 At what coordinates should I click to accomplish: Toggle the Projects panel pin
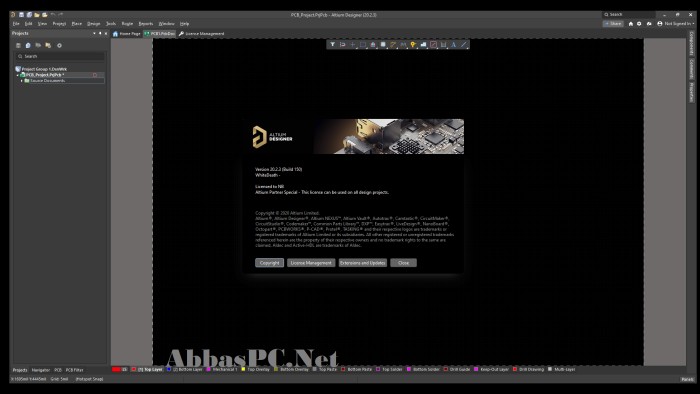[100, 33]
